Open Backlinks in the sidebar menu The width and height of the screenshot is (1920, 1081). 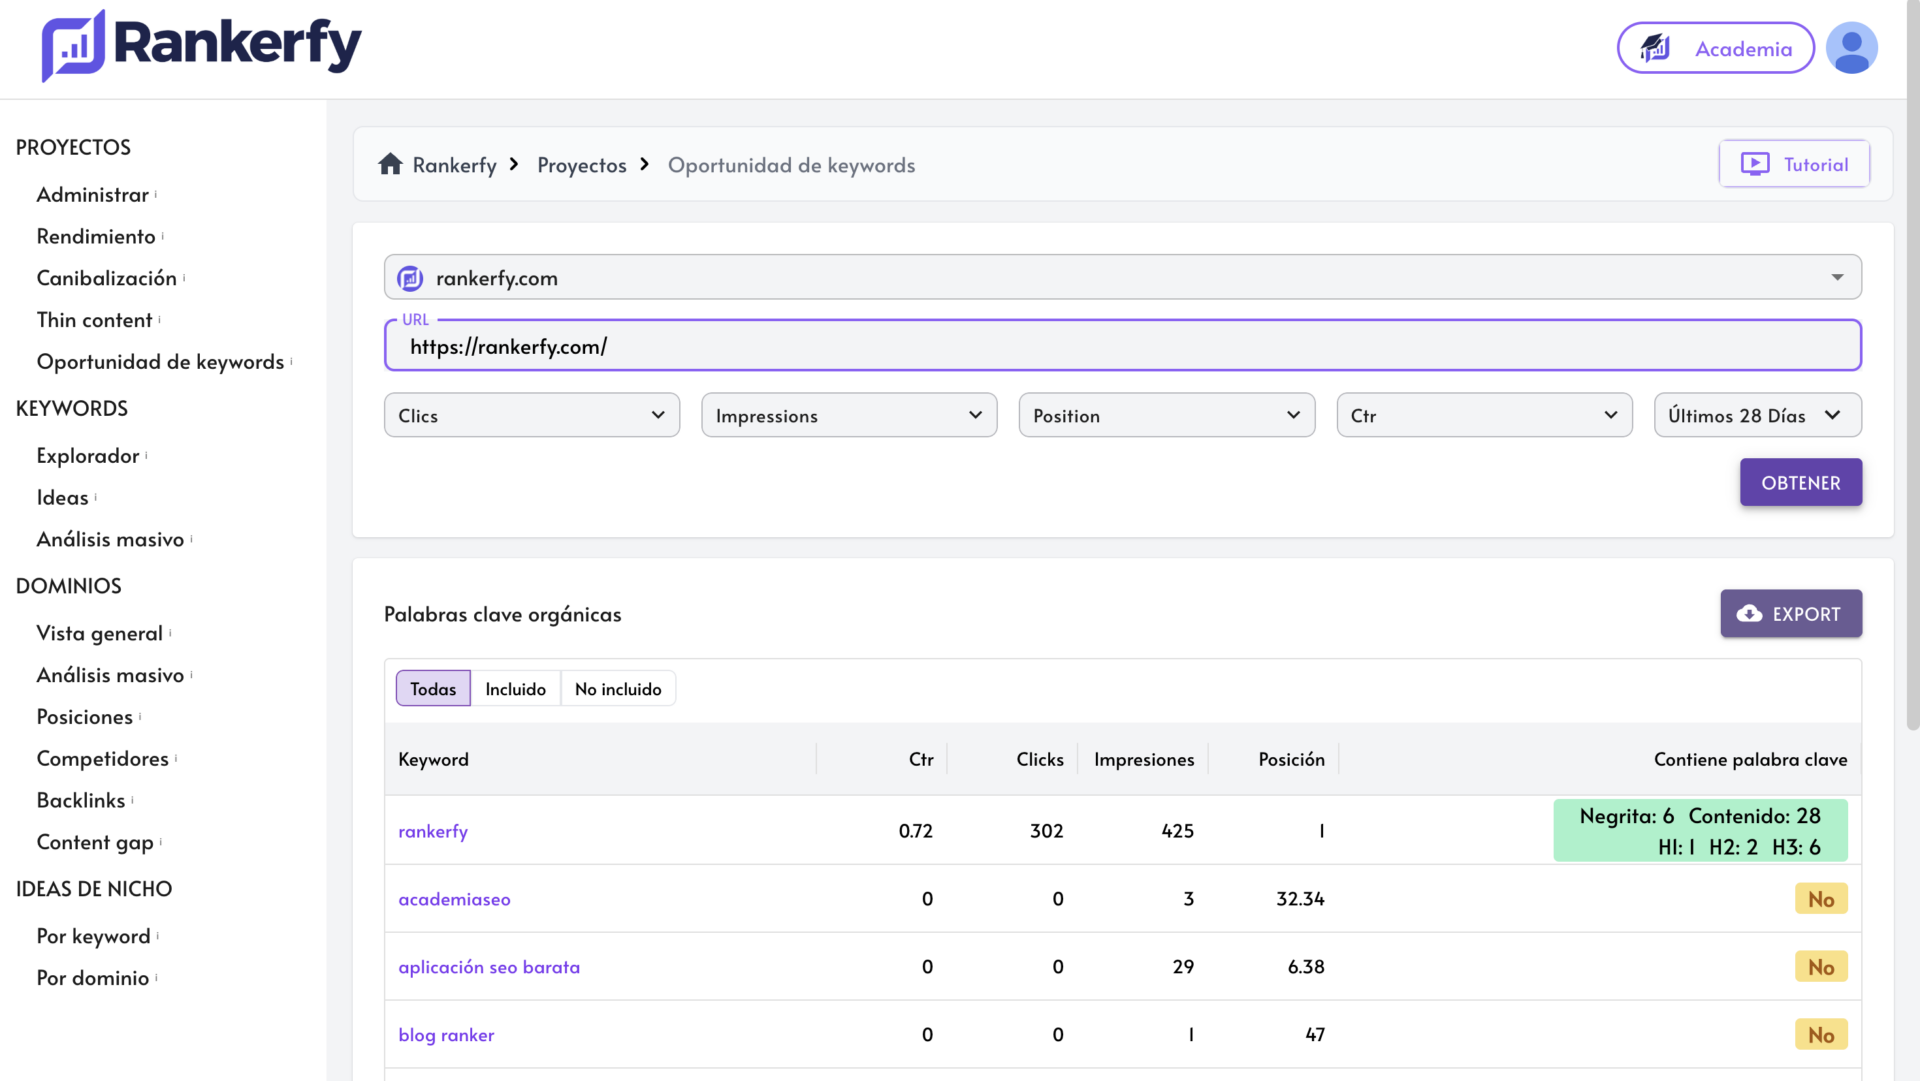coord(81,800)
